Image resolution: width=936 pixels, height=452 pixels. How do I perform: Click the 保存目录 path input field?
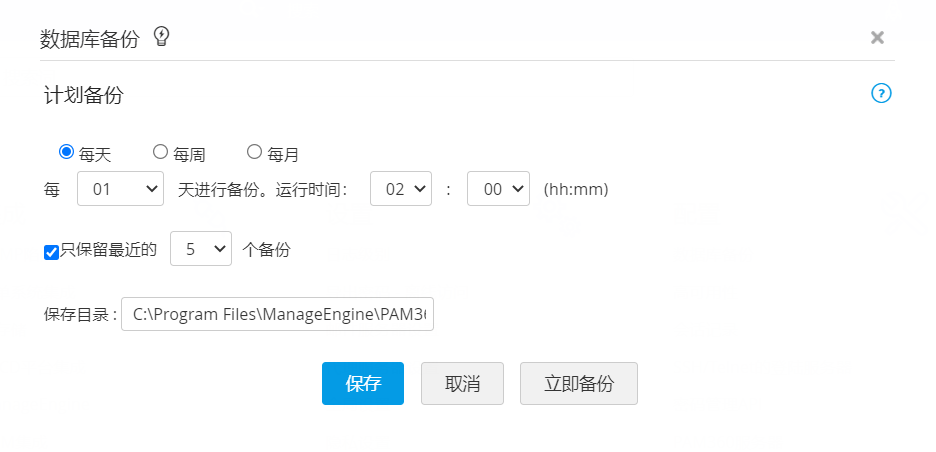(x=277, y=314)
